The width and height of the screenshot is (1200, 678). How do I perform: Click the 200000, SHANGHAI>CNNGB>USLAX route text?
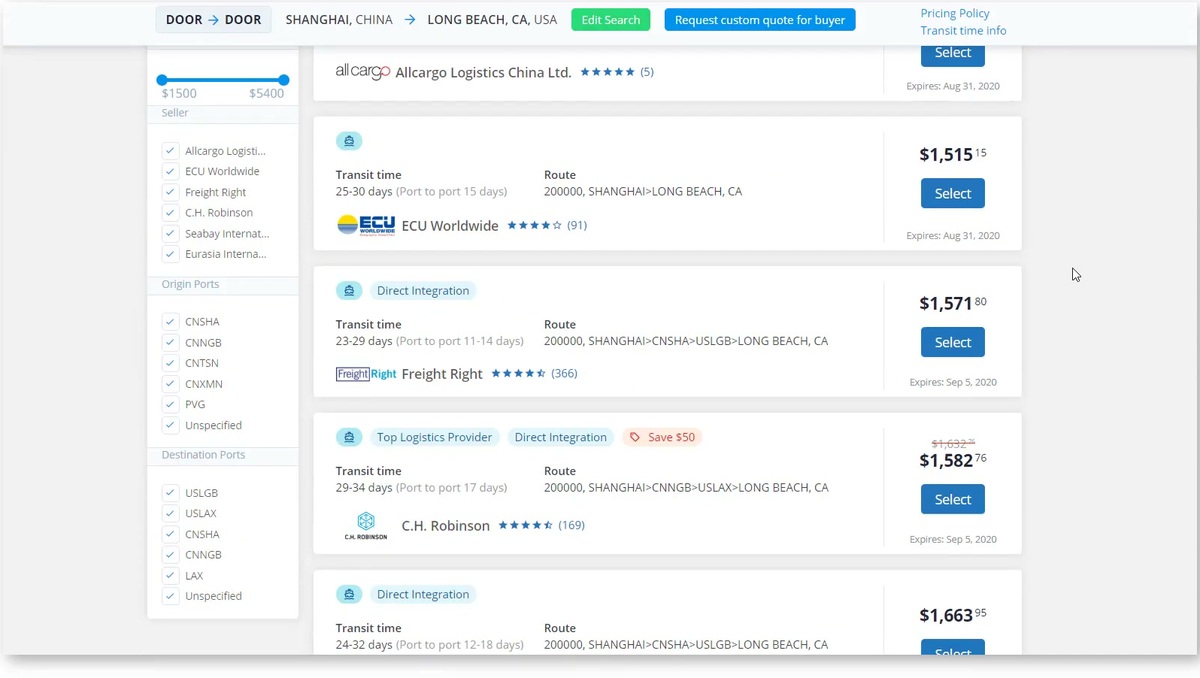coord(686,488)
